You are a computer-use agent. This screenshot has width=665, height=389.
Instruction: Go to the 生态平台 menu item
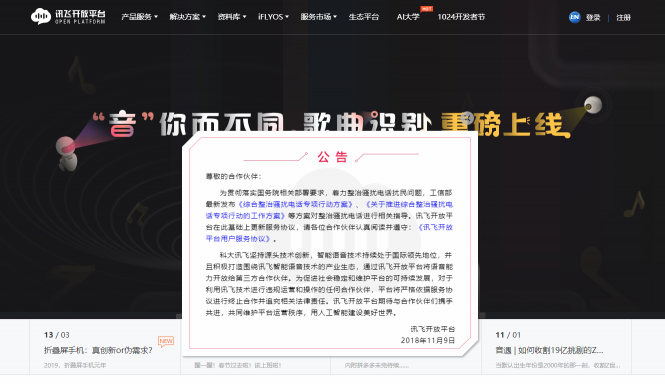363,17
